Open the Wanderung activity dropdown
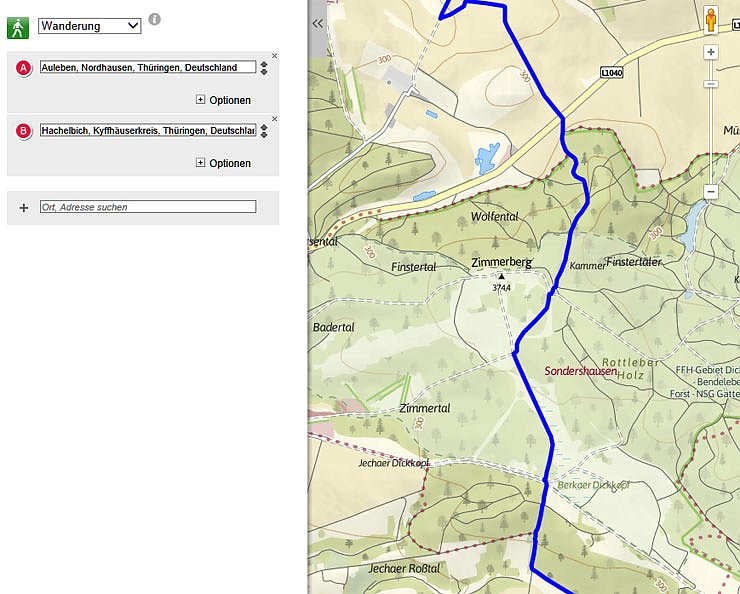Viewport: 740px width, 594px height. pos(90,26)
